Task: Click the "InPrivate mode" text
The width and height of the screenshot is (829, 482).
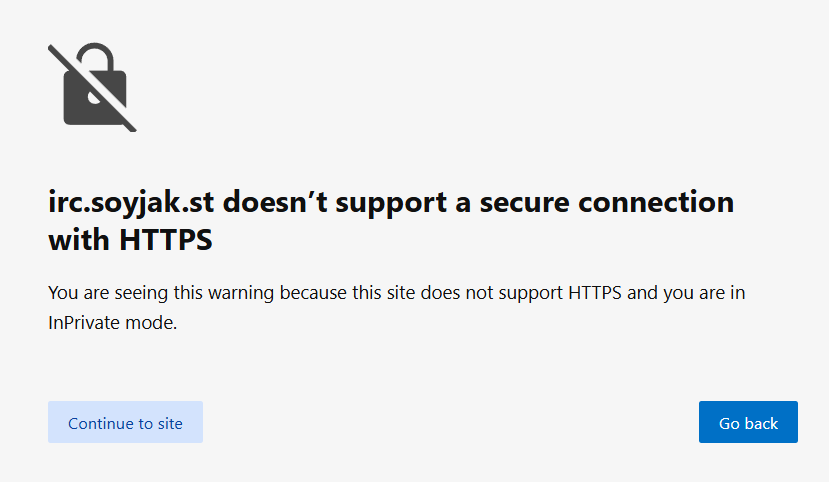Action: (x=112, y=322)
